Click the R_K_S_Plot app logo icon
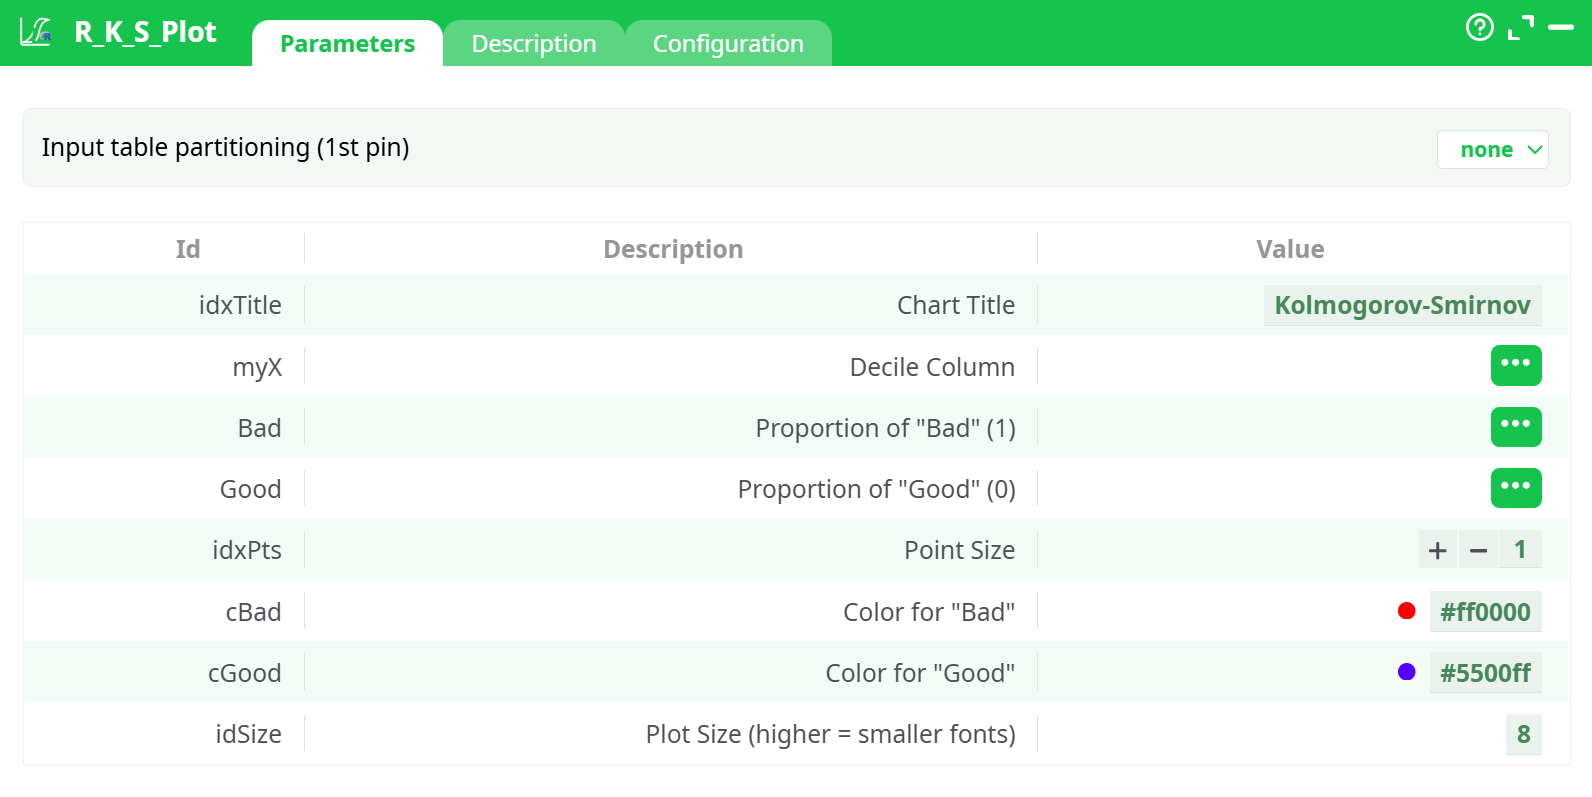 (36, 32)
